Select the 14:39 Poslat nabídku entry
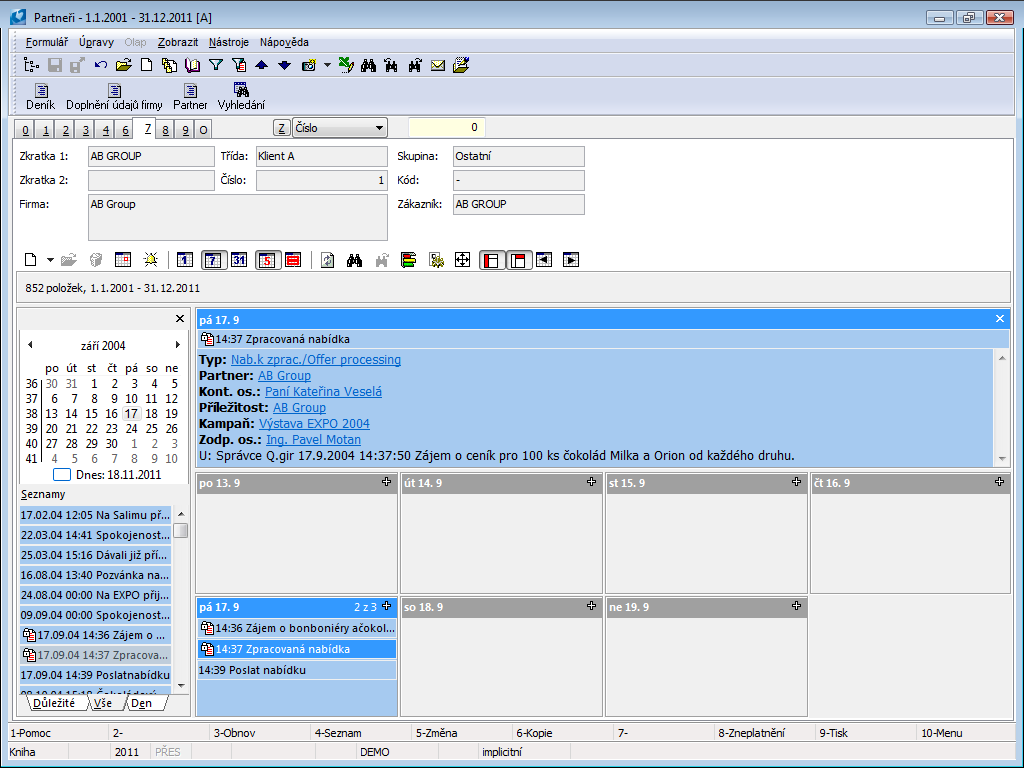The image size is (1024, 768). [x=252, y=670]
